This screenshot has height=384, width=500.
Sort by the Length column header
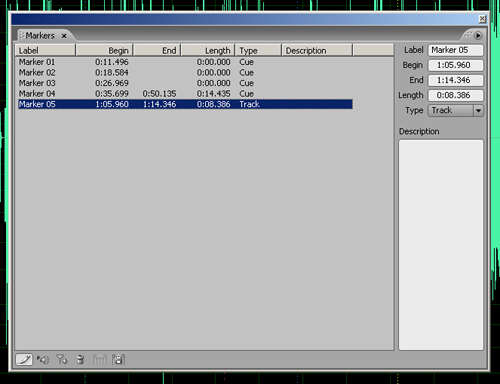point(208,50)
